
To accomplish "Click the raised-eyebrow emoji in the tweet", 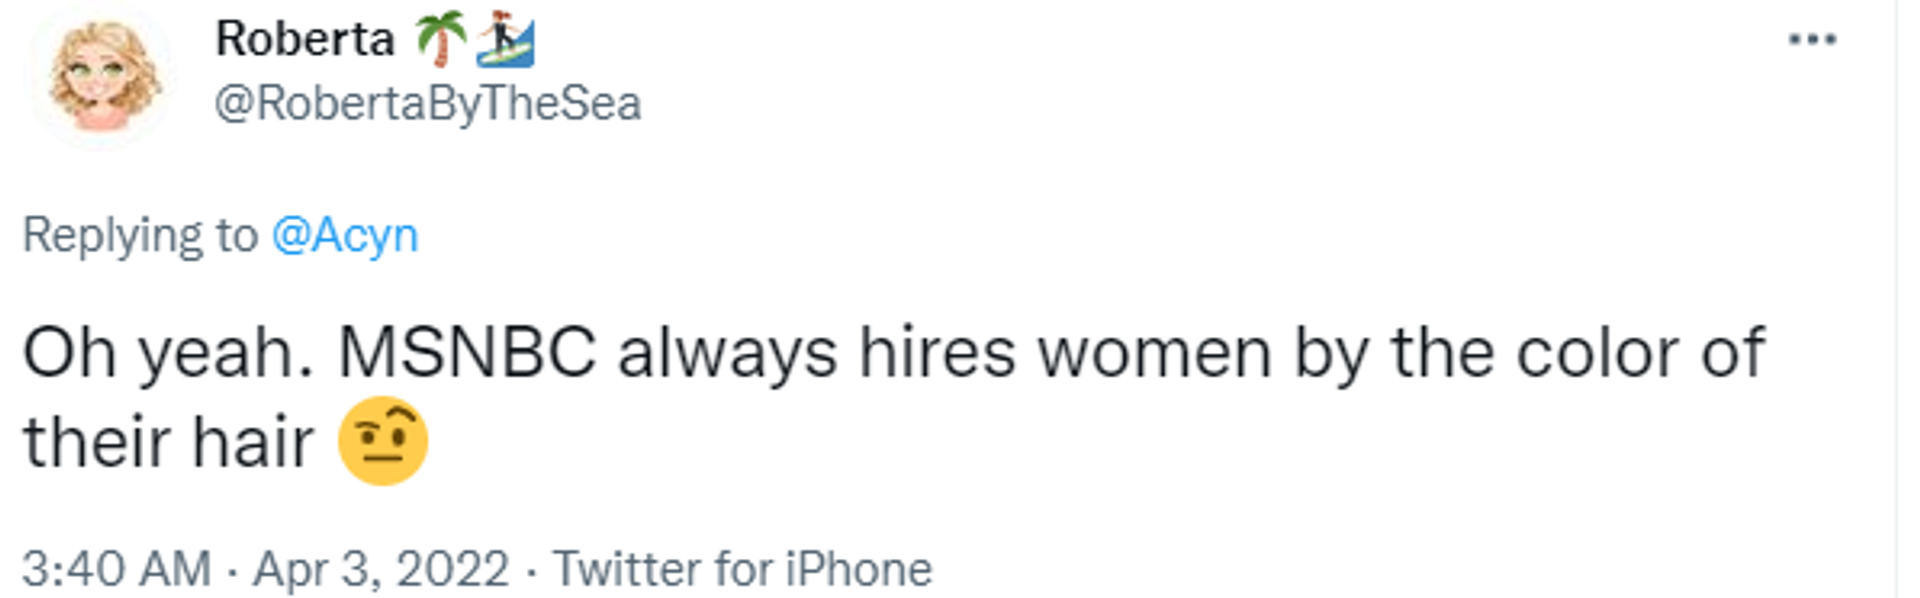I will click(x=383, y=441).
